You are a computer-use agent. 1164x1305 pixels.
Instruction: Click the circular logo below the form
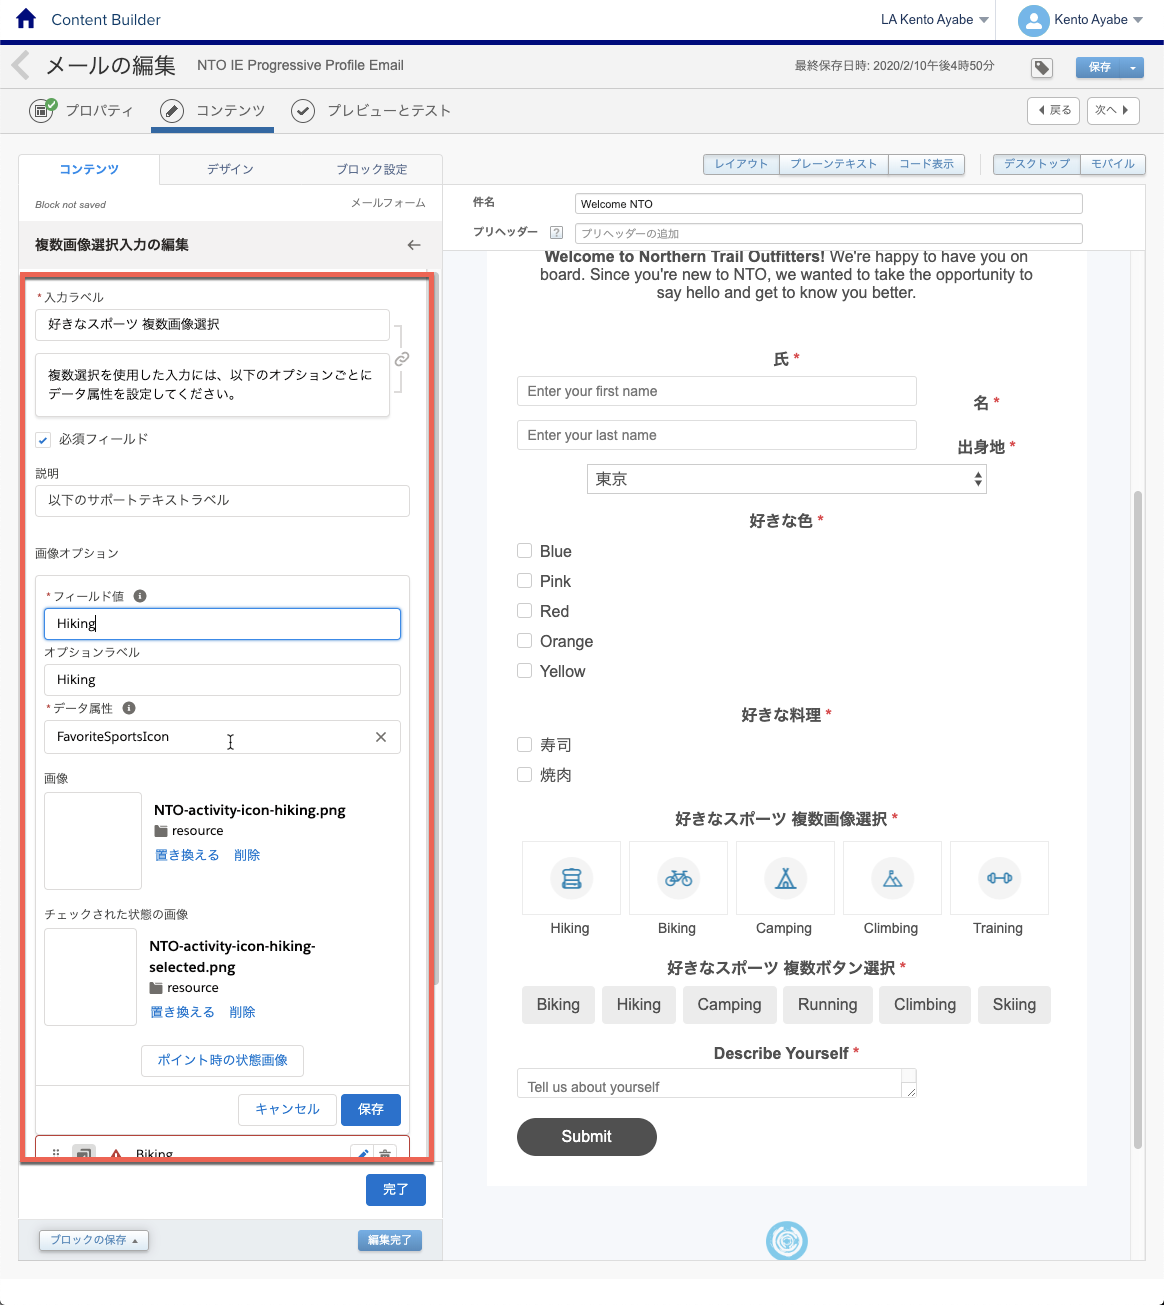point(787,1241)
